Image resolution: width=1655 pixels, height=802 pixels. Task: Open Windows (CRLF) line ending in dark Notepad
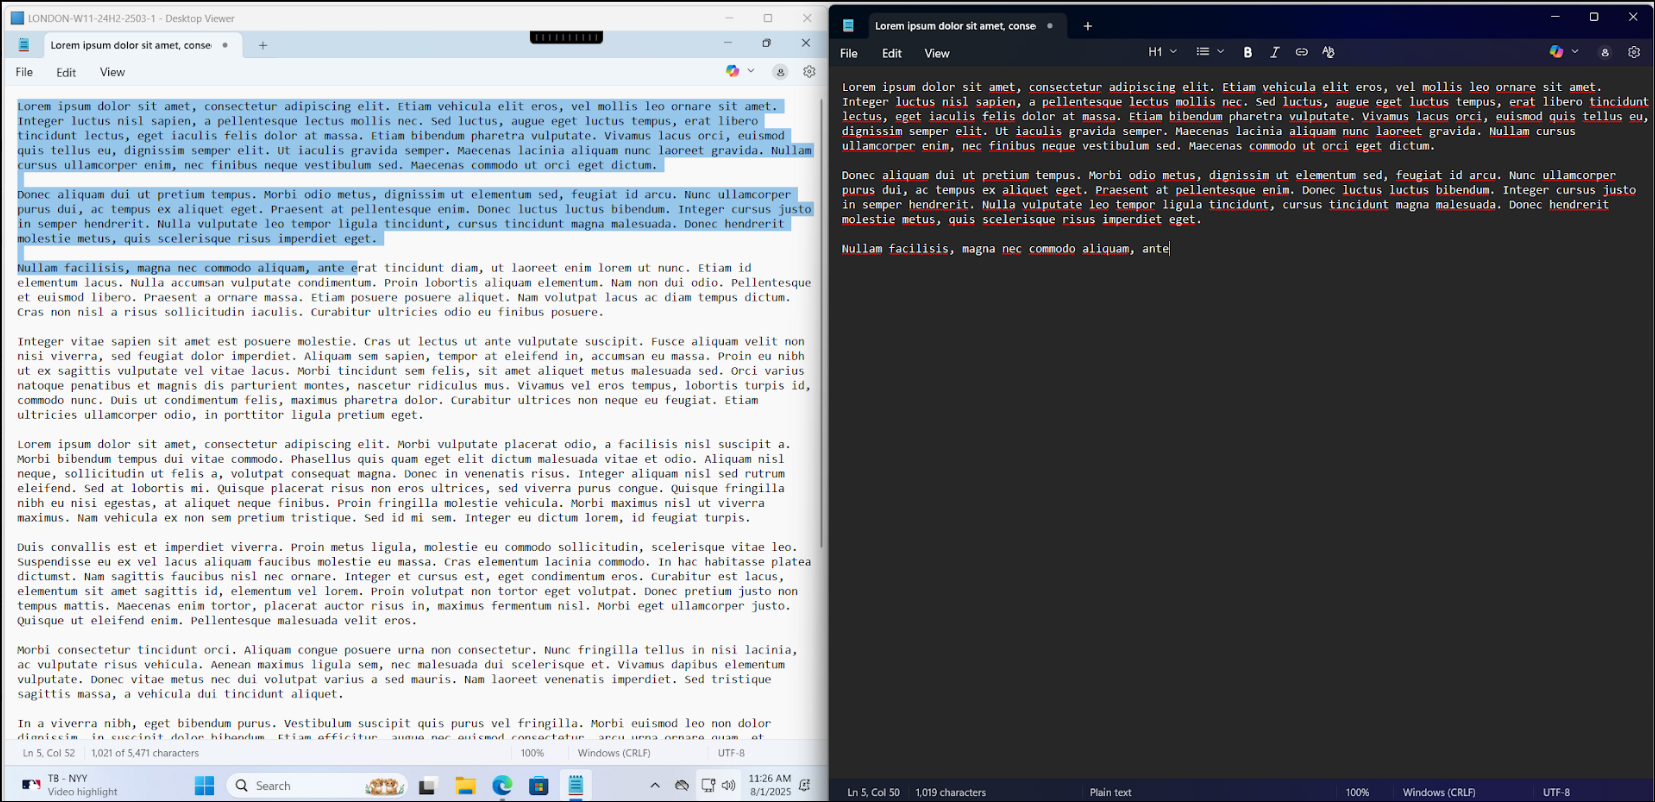coord(1438,792)
